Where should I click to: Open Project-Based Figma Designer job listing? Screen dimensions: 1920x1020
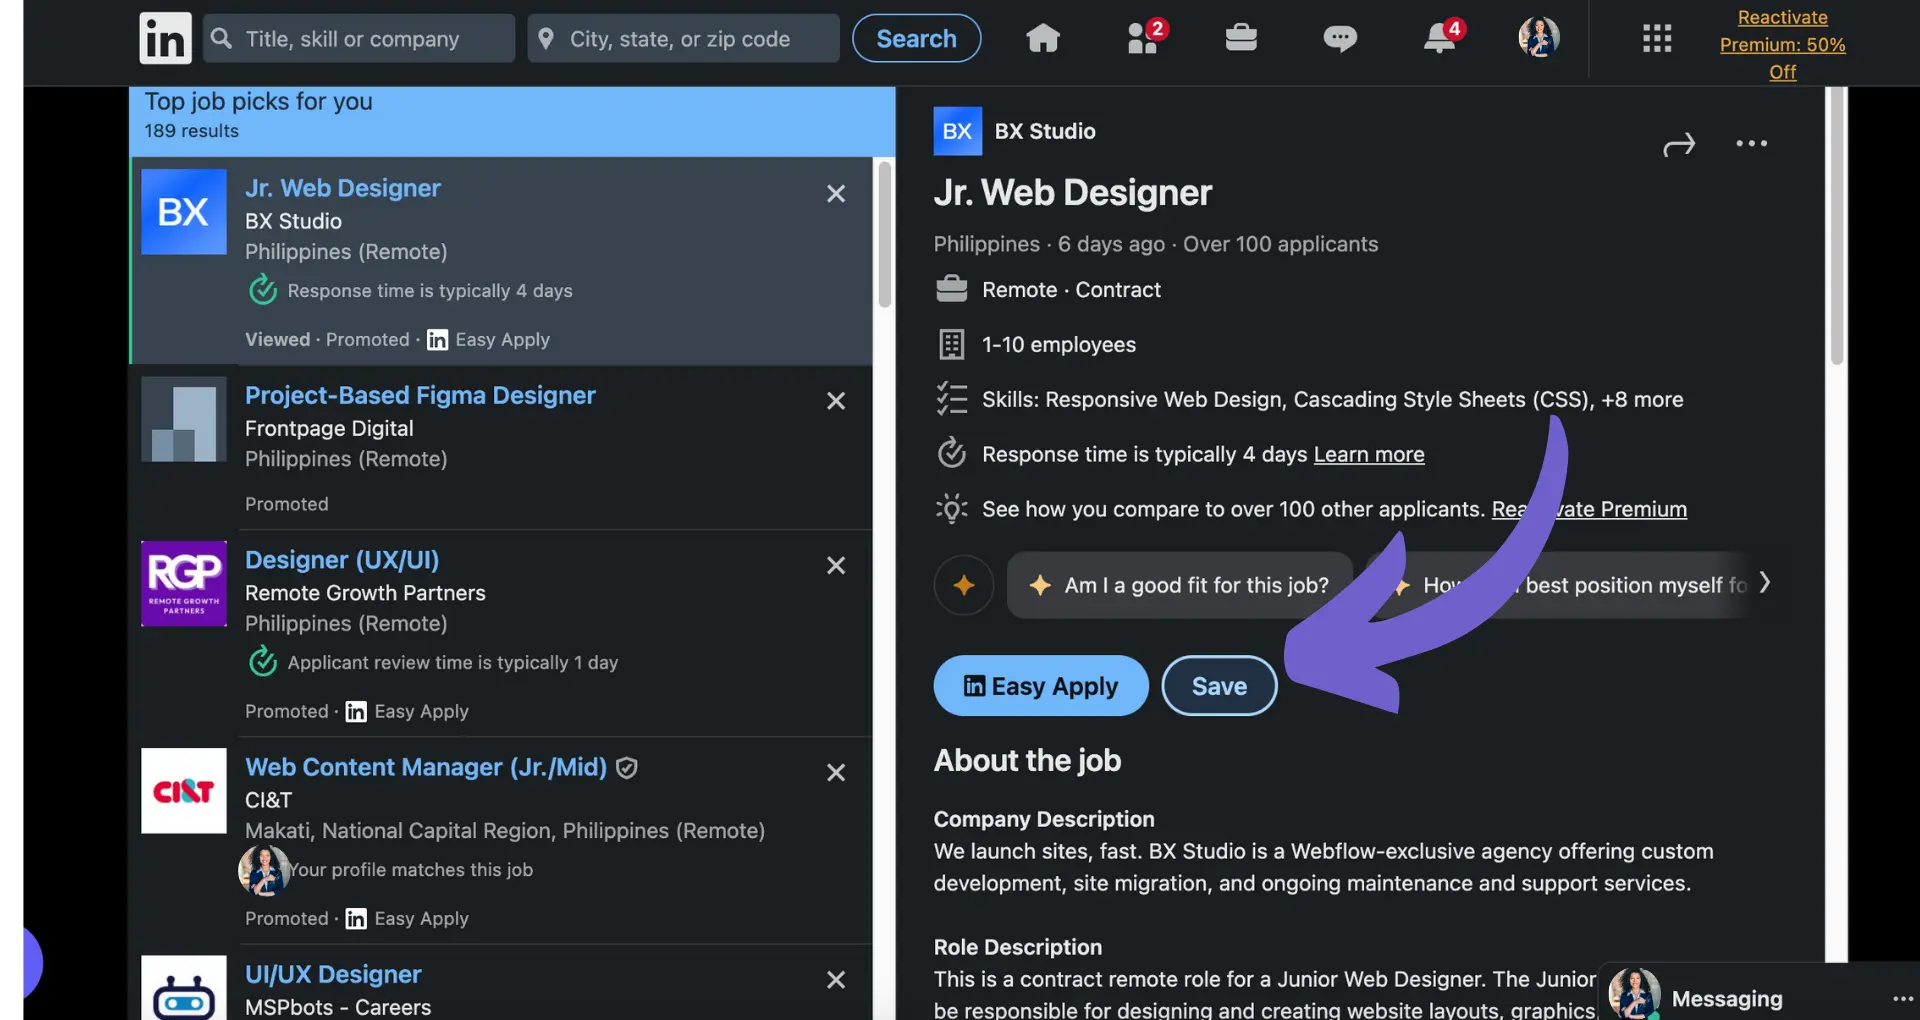coord(420,395)
